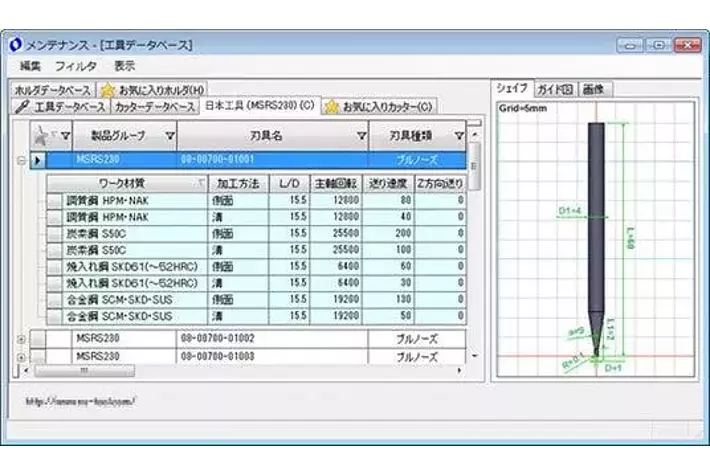Click star icon on お気に入りホルダ(H) tab

point(108,90)
